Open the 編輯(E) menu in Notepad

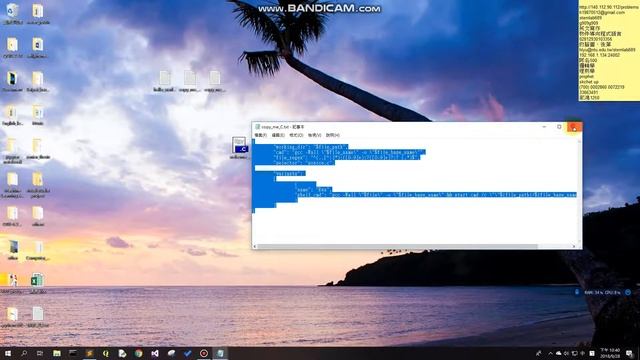coord(278,135)
